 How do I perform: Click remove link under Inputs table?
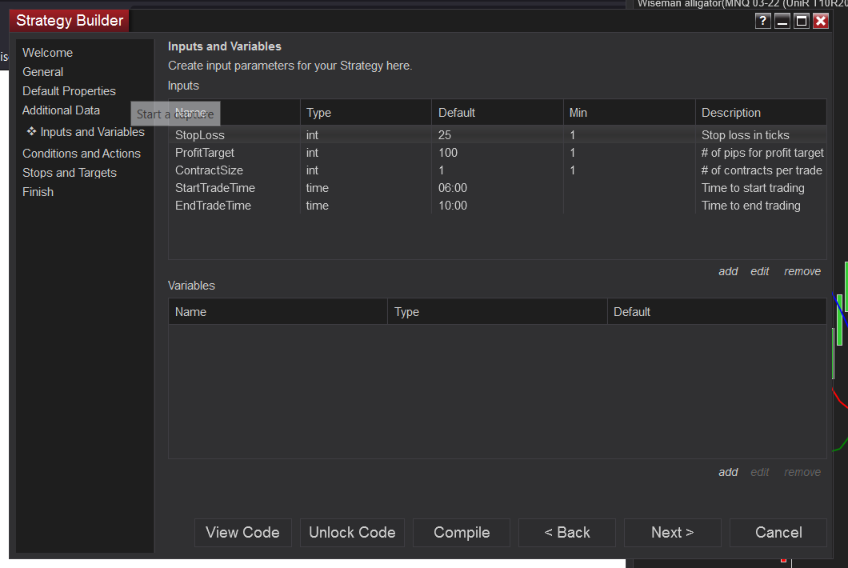pos(802,271)
